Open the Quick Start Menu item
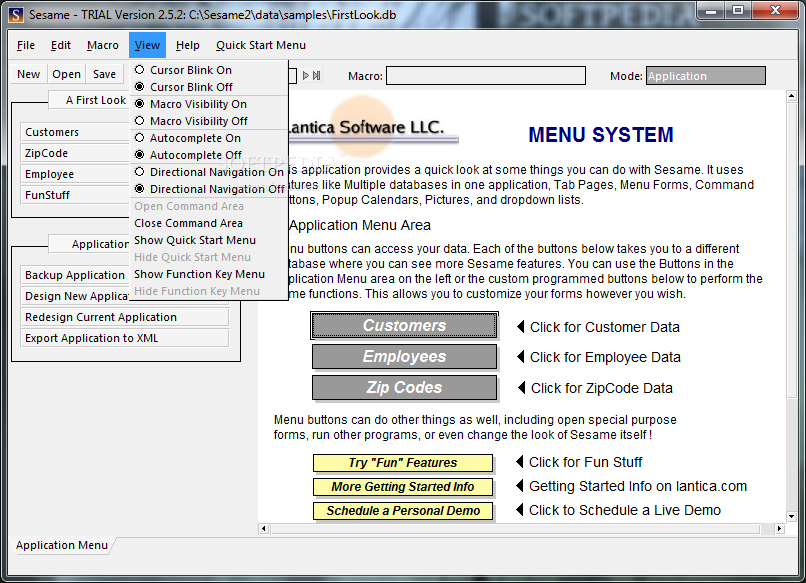806x583 pixels. pos(261,45)
